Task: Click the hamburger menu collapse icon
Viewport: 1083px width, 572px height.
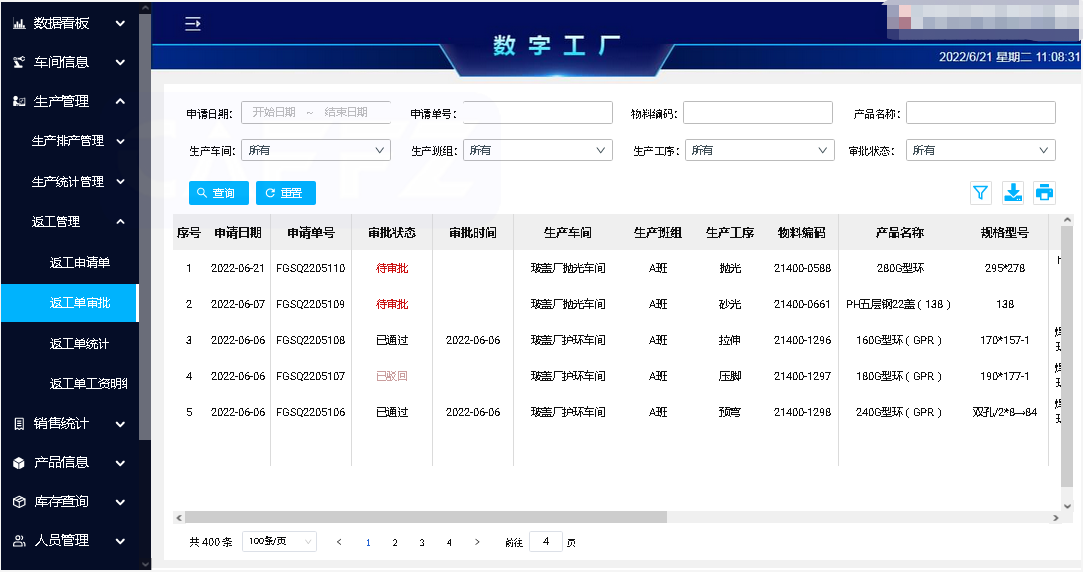Action: 193,24
